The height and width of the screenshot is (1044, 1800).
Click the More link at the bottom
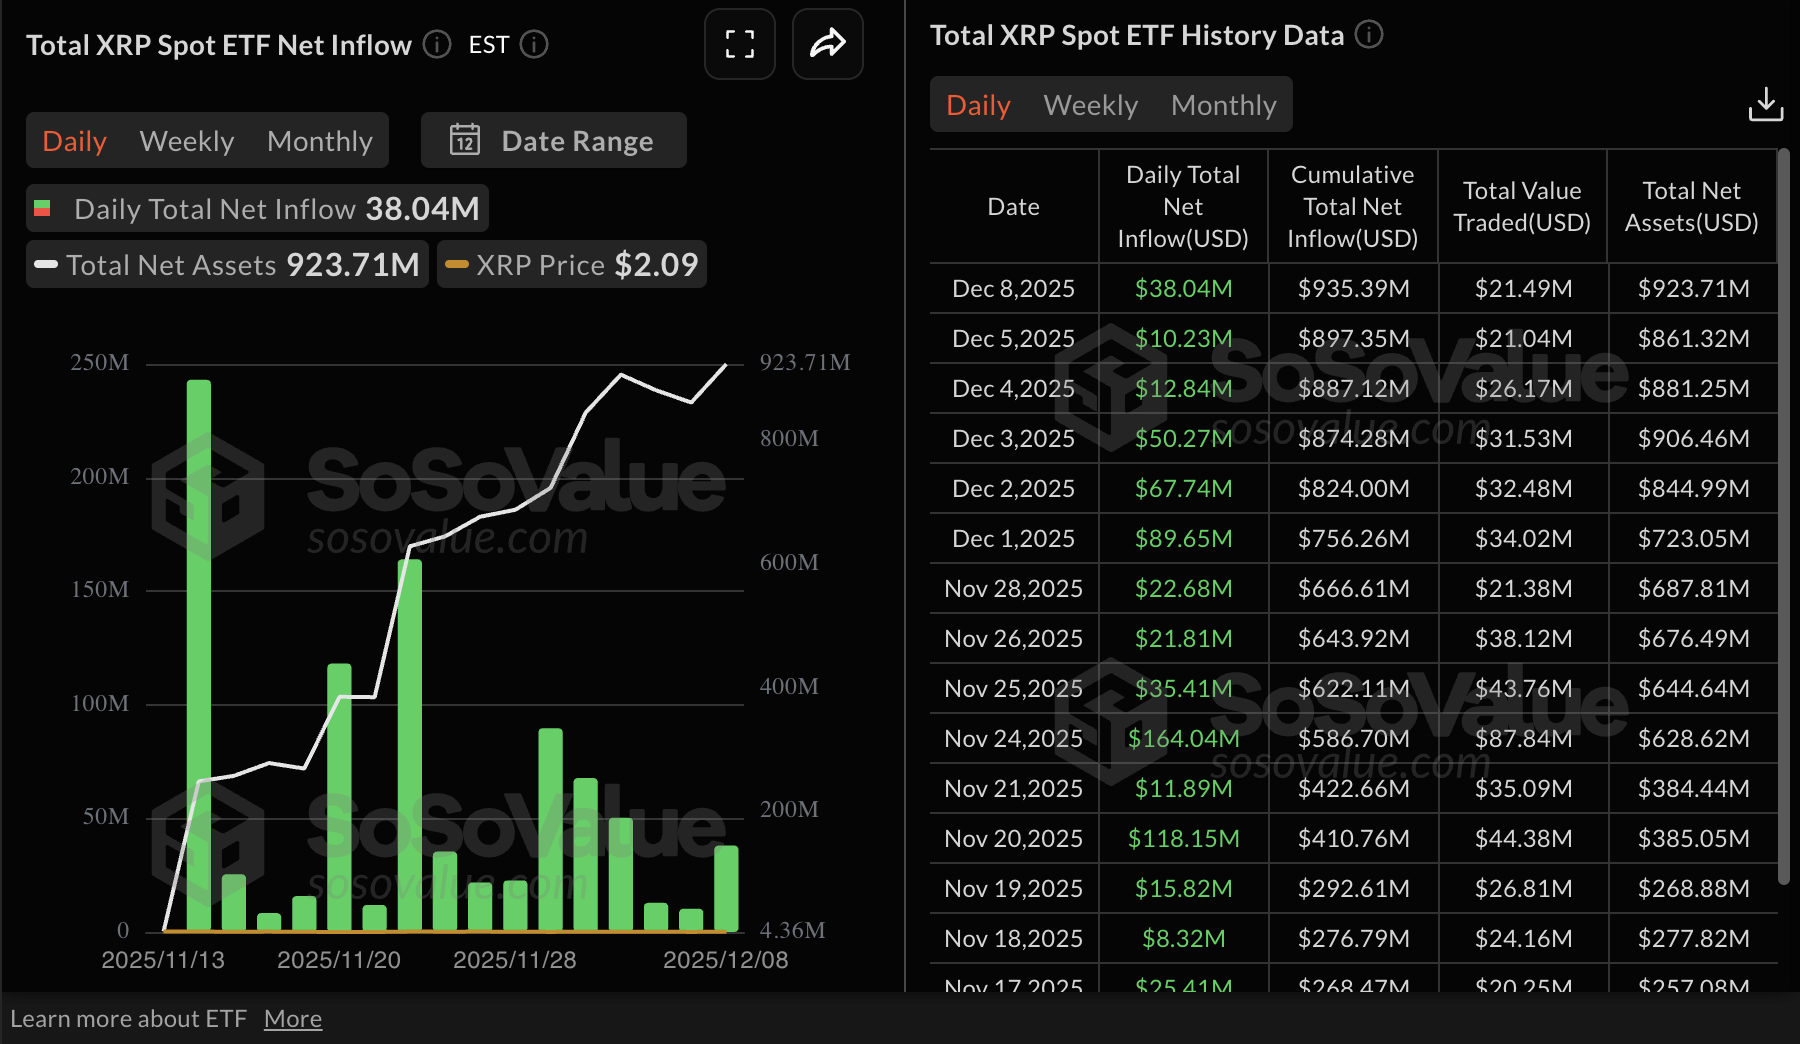click(292, 1018)
